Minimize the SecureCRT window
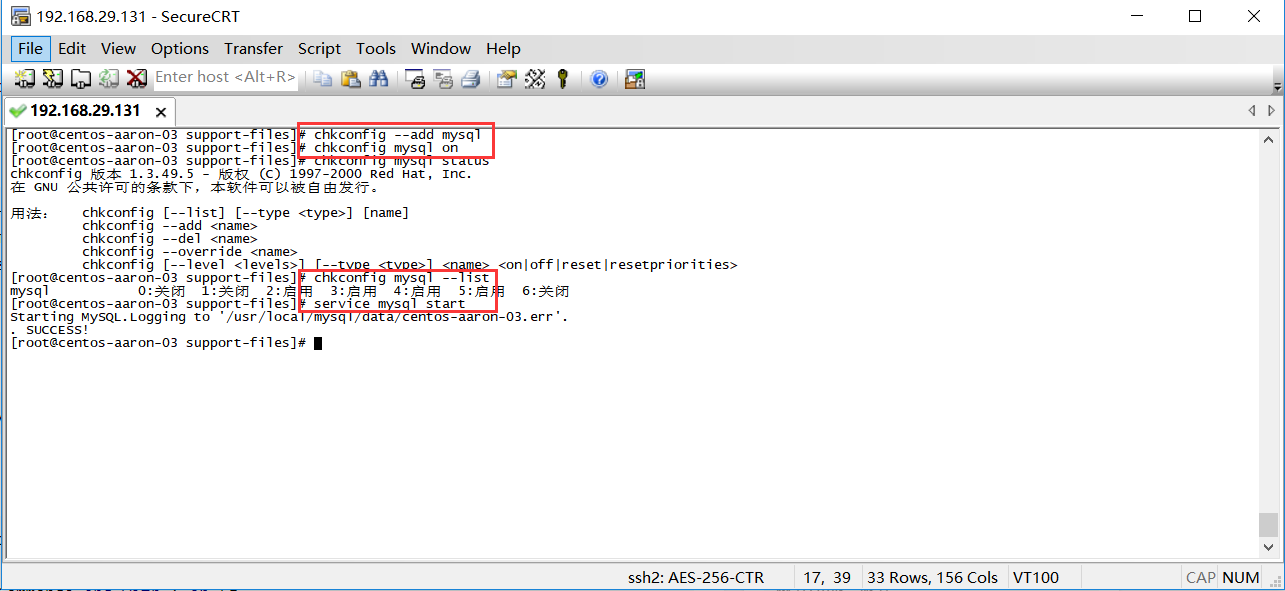This screenshot has height=591, width=1285. coord(1137,16)
